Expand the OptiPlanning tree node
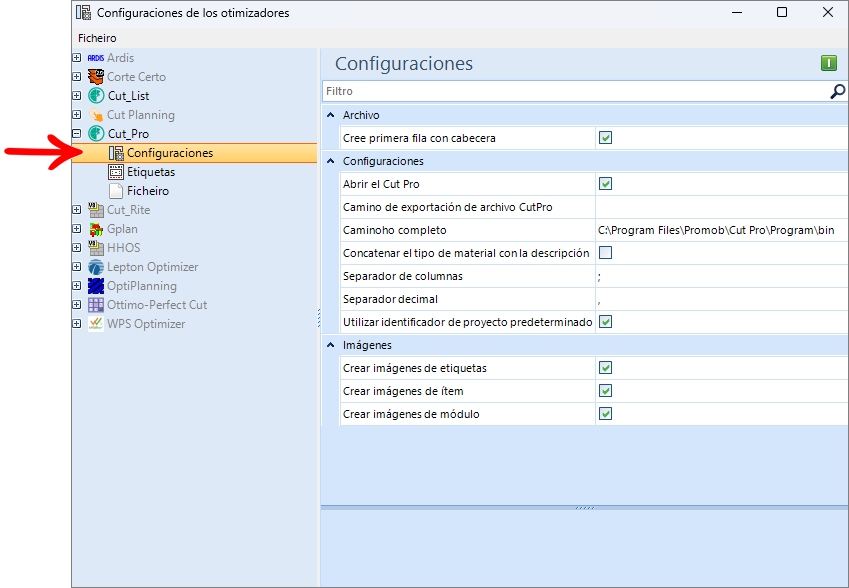The width and height of the screenshot is (849, 588). point(77,285)
